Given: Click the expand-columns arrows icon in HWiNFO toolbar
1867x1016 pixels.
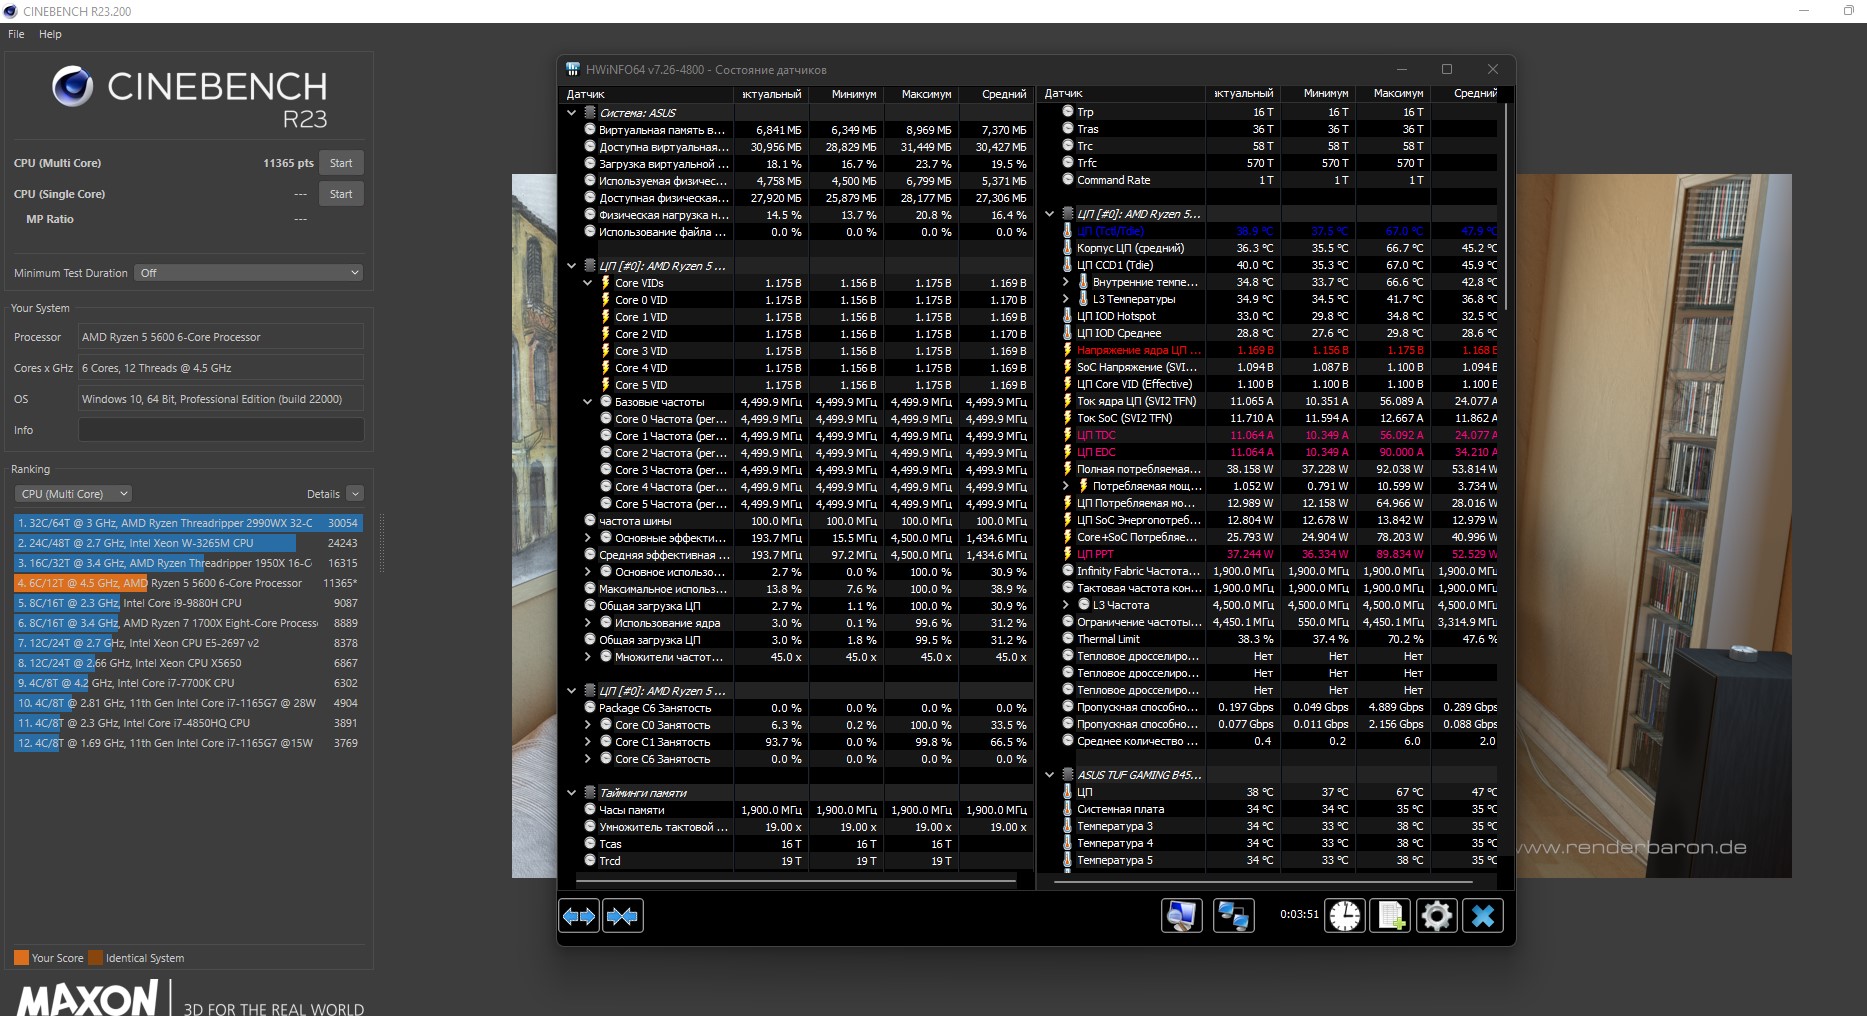Looking at the screenshot, I should tap(579, 916).
